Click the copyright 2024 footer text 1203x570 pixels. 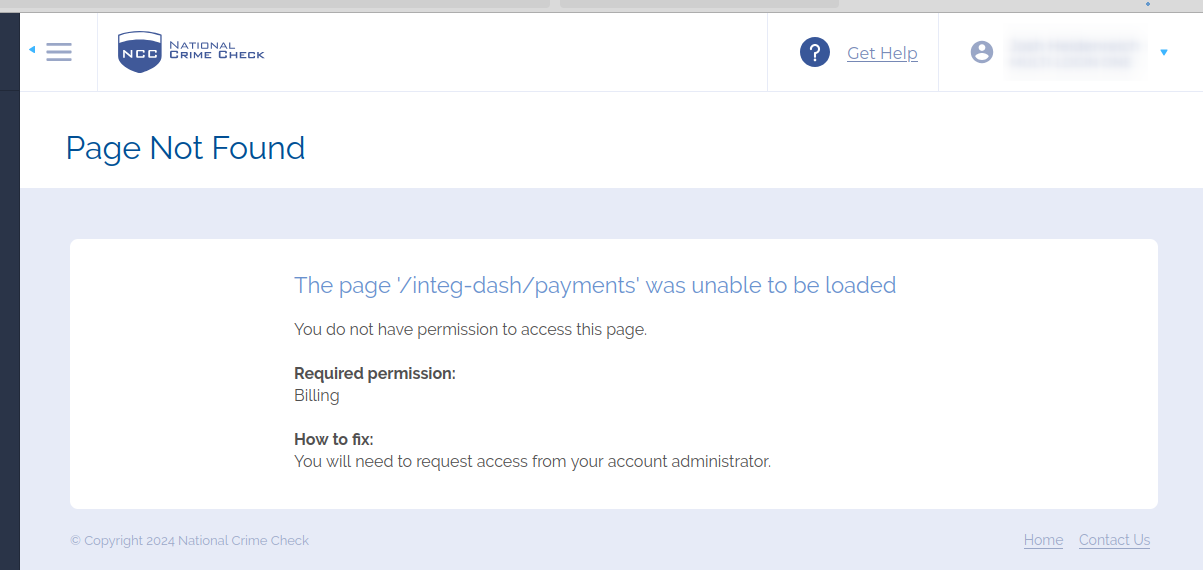coord(189,540)
